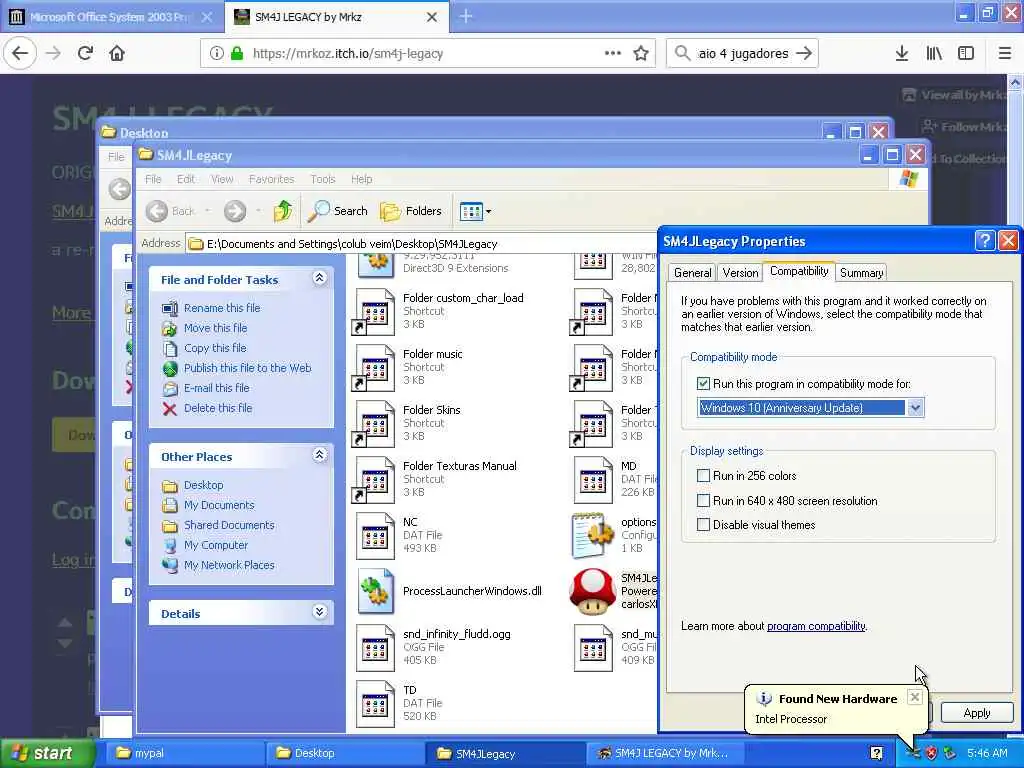
Task: Select the MD DAT file icon
Action: pyautogui.click(x=592, y=479)
